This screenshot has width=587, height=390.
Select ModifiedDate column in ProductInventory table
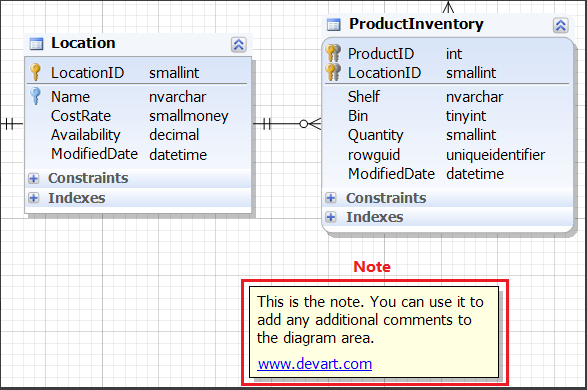(x=447, y=174)
